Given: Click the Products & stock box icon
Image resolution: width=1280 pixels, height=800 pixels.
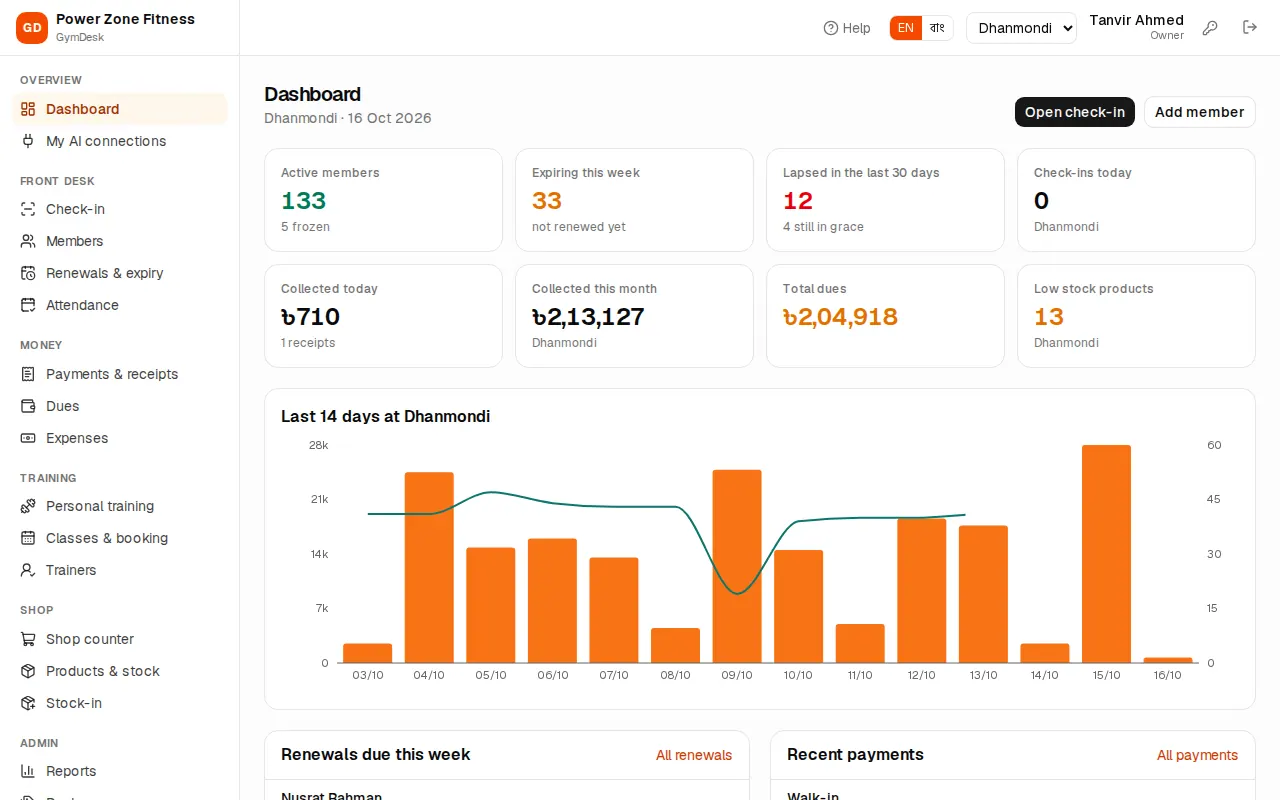Looking at the screenshot, I should coord(28,671).
